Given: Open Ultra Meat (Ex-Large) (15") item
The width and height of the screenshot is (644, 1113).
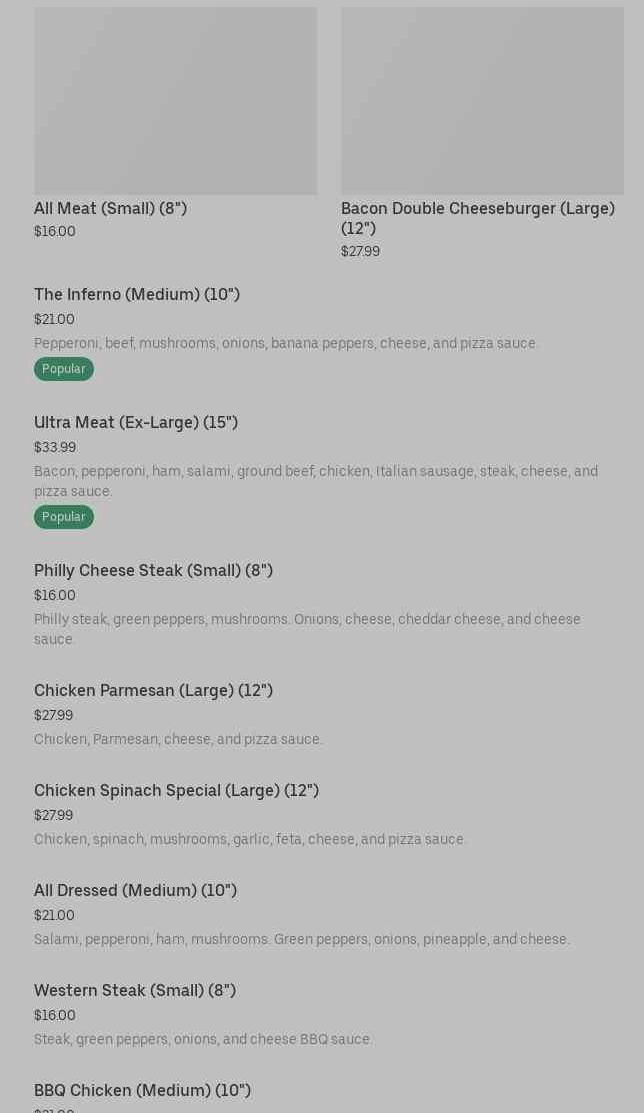Looking at the screenshot, I should point(136,422).
